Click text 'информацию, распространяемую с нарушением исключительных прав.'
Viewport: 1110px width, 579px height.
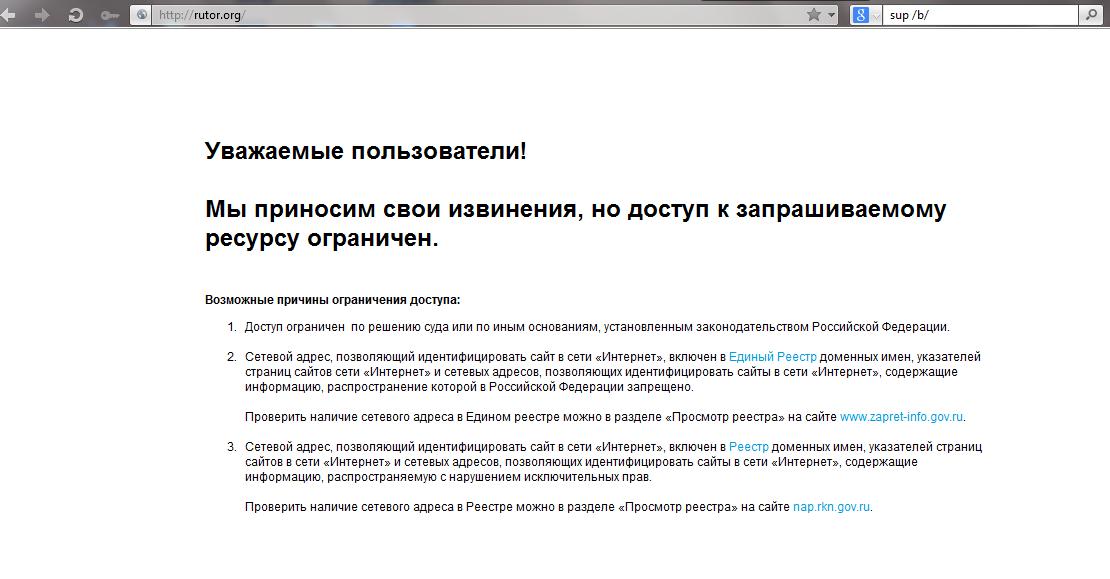448,477
